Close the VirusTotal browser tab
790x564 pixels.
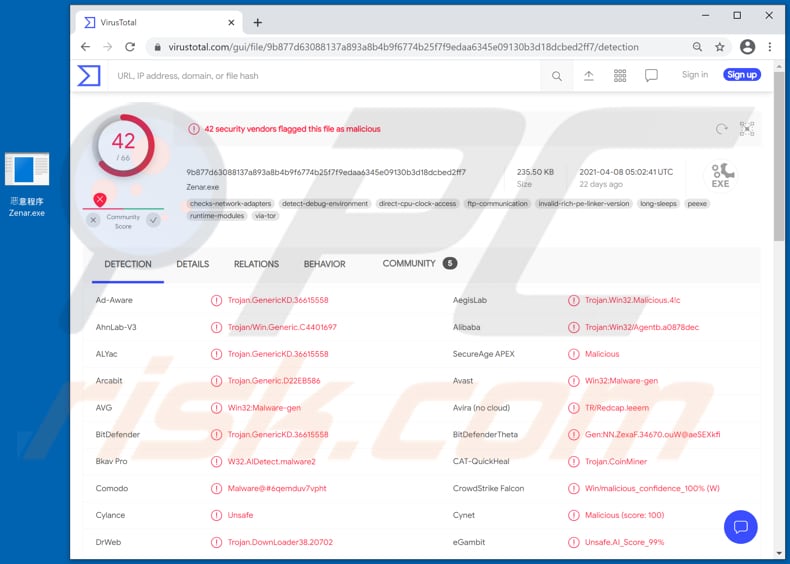(231, 23)
